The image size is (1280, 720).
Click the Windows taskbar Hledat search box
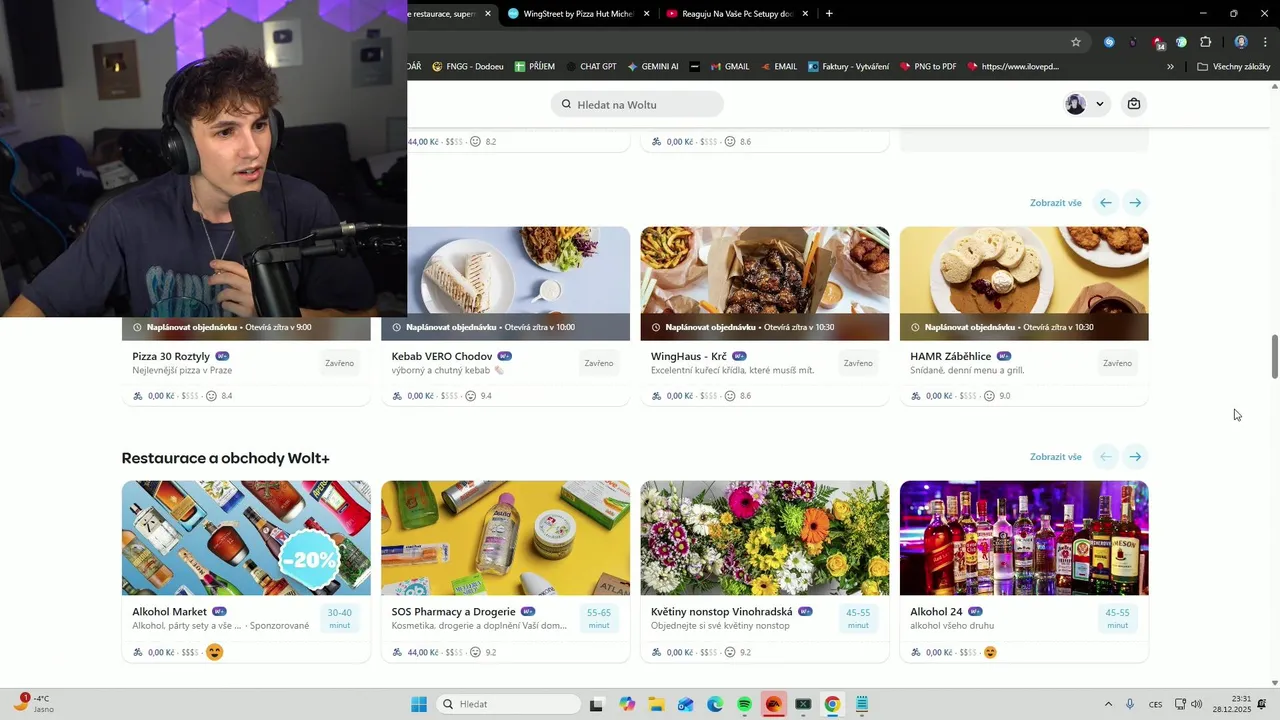pyautogui.click(x=509, y=704)
